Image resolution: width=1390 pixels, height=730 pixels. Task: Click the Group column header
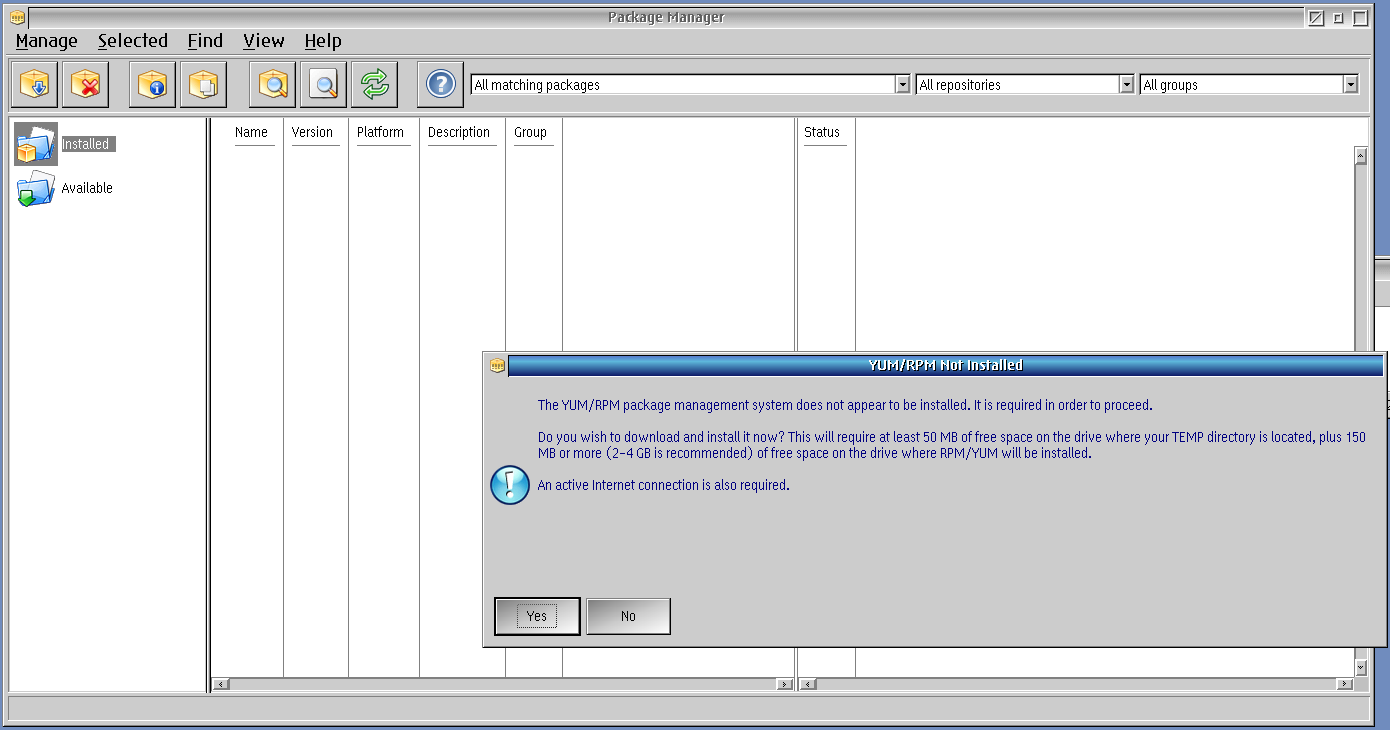coord(530,132)
